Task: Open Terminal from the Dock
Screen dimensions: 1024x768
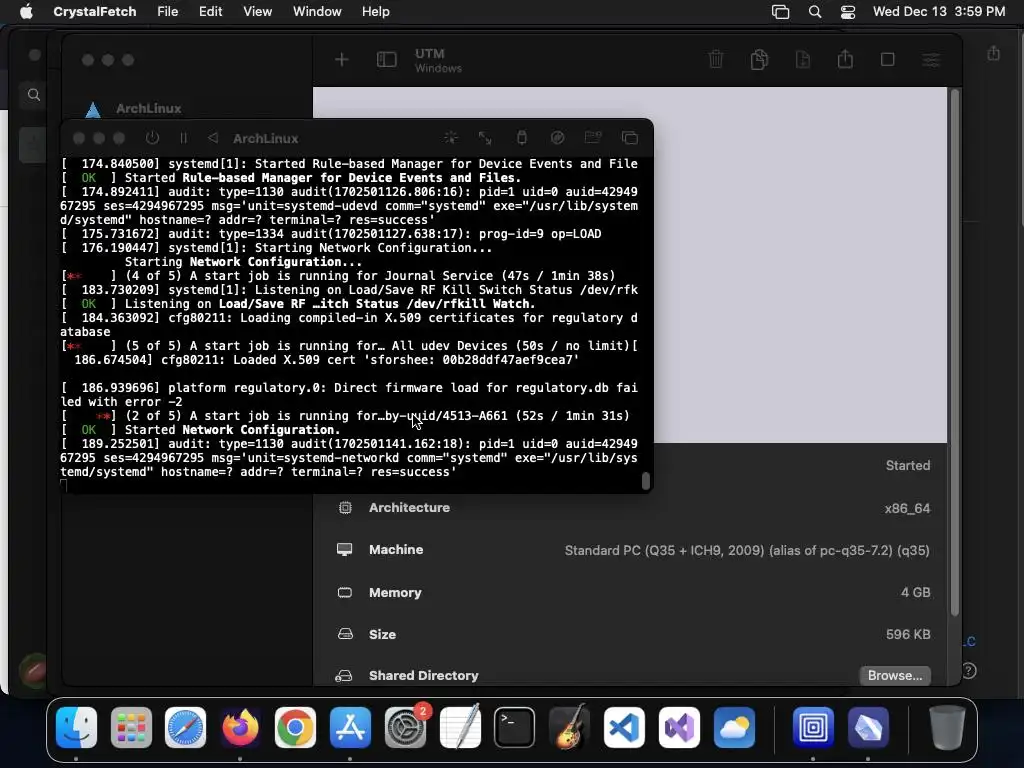Action: pyautogui.click(x=515, y=727)
